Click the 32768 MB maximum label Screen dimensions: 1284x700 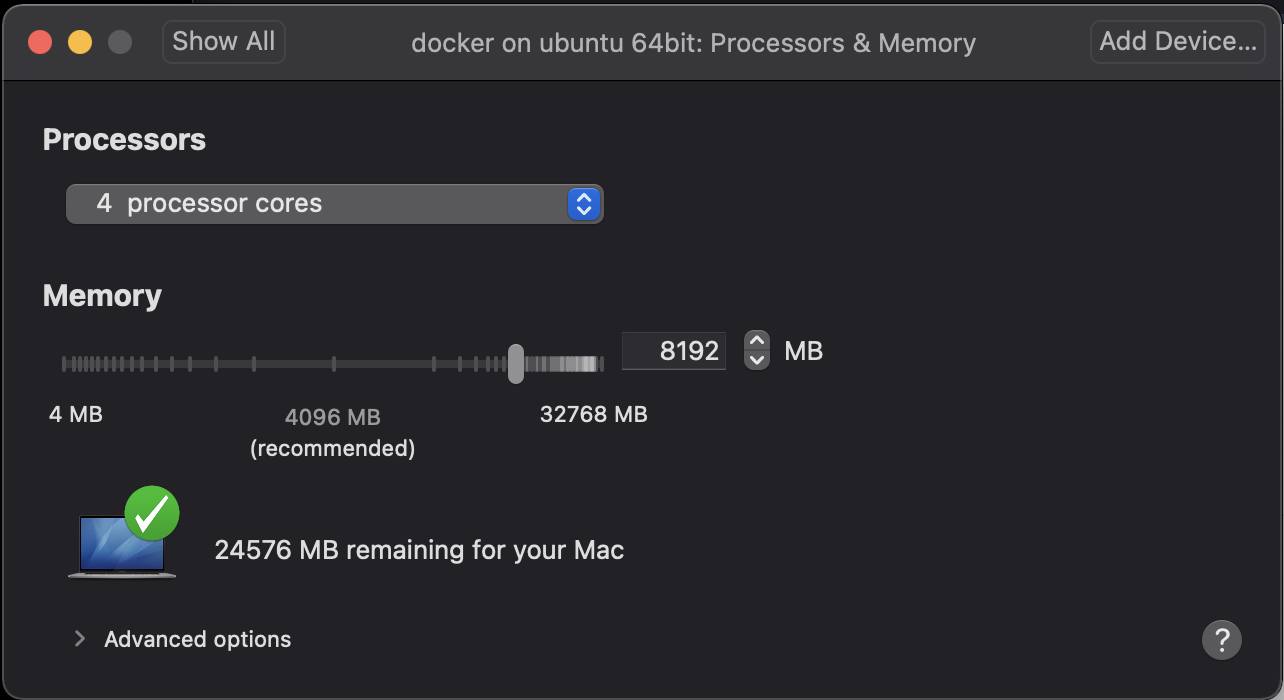point(593,414)
